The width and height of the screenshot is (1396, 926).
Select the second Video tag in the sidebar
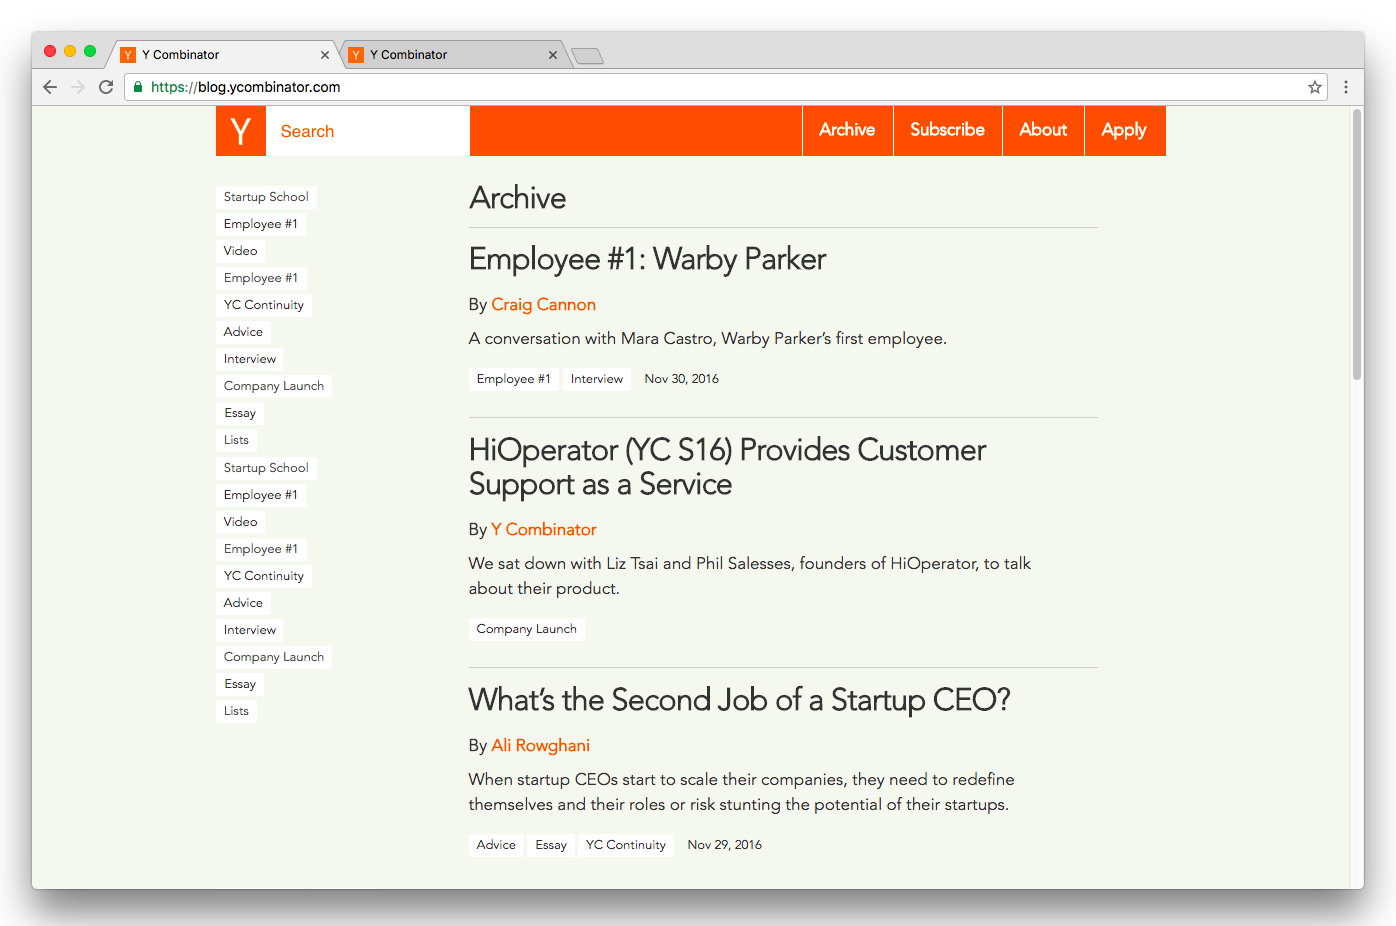pos(241,522)
